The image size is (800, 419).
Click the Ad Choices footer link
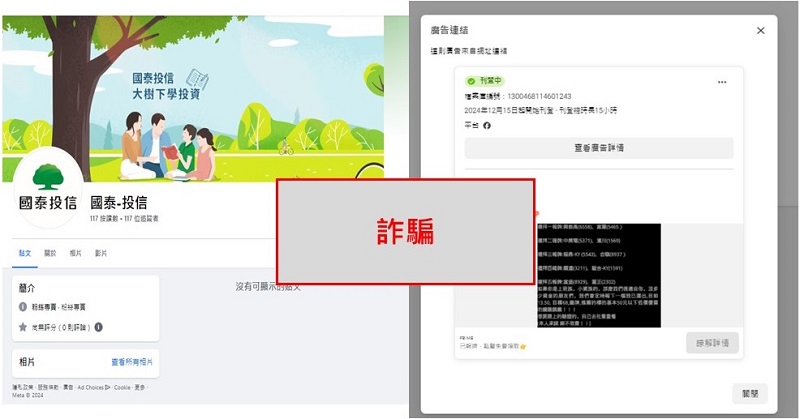tap(93, 387)
